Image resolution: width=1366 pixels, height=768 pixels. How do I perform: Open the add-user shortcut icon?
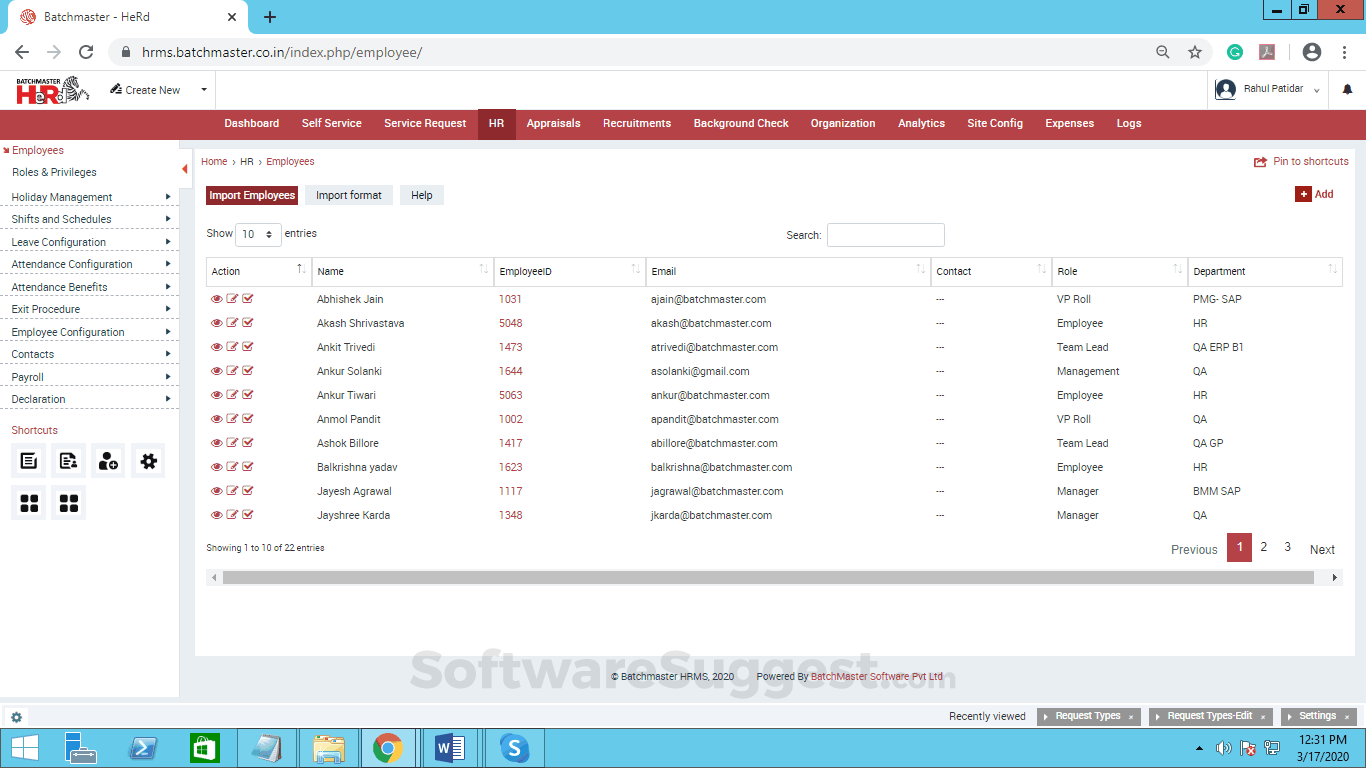point(108,461)
